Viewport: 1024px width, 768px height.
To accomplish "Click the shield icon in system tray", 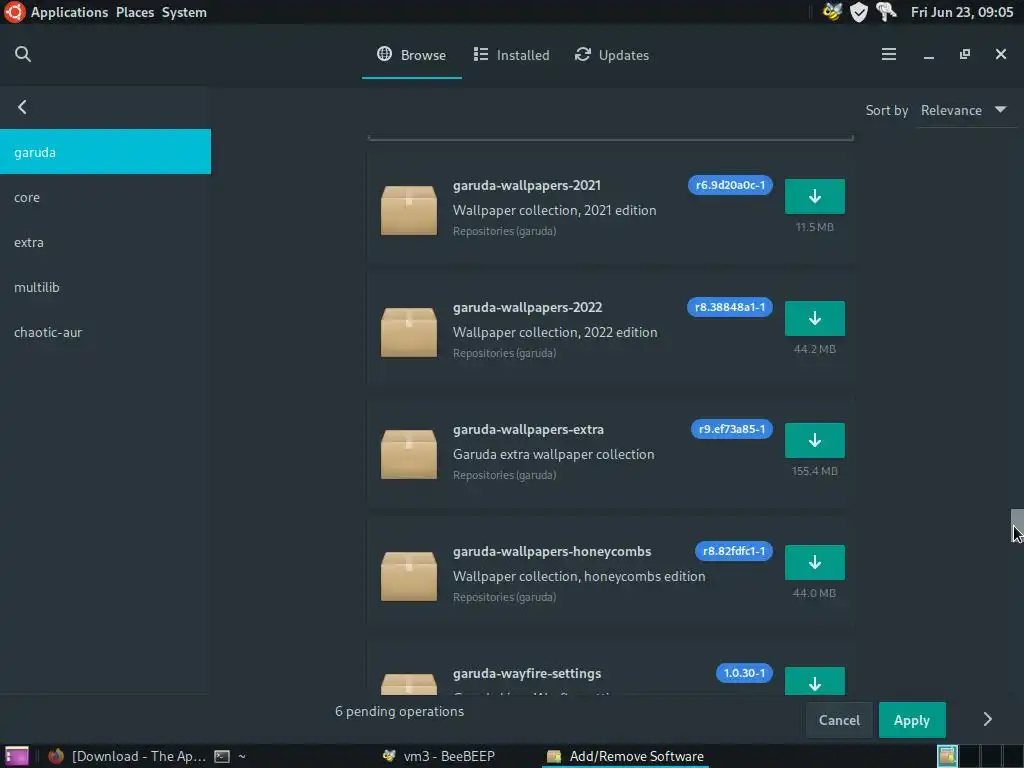I will pos(859,12).
